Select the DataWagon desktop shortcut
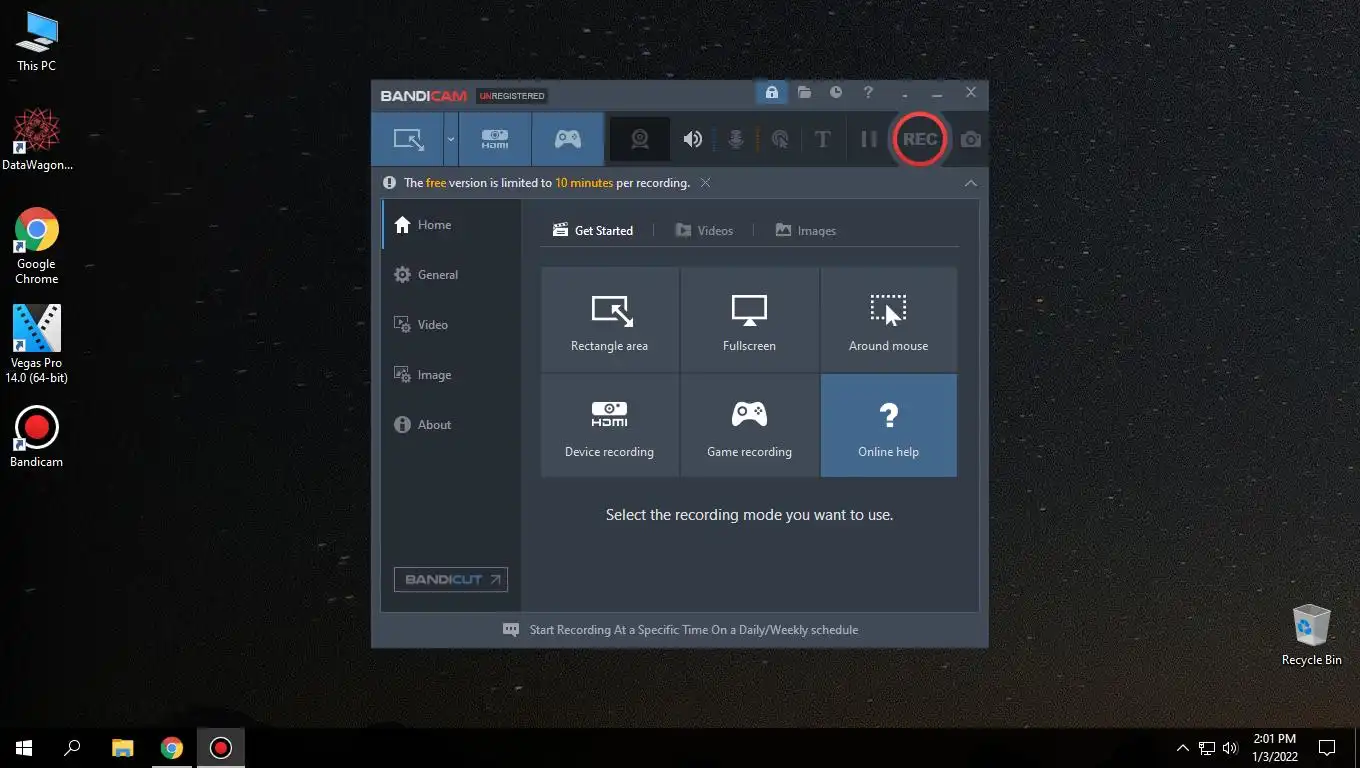Screen dimensions: 1360x768 tap(36, 140)
